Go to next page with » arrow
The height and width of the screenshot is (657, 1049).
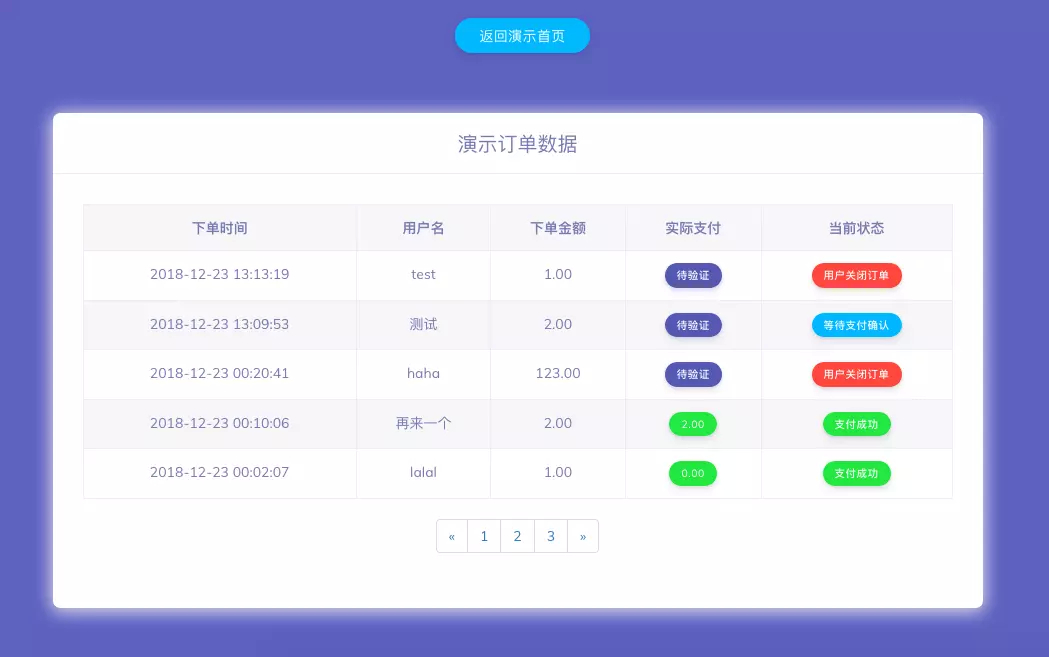(583, 536)
